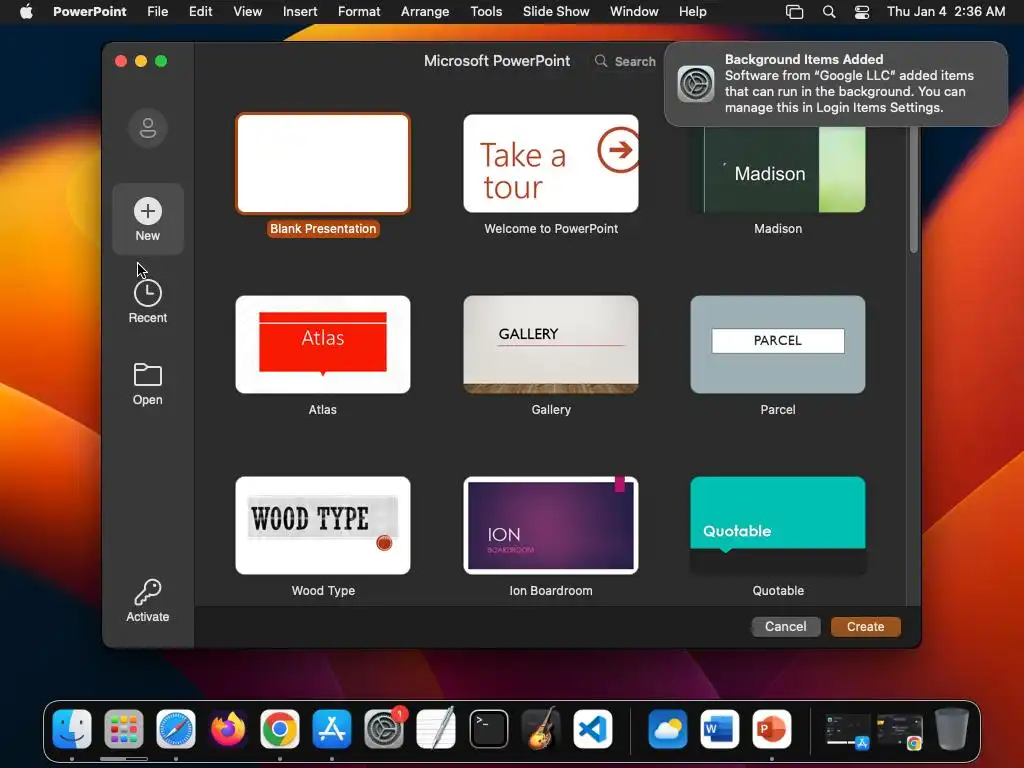Click the Apple menu logo
The width and height of the screenshot is (1024, 768).
(x=26, y=12)
